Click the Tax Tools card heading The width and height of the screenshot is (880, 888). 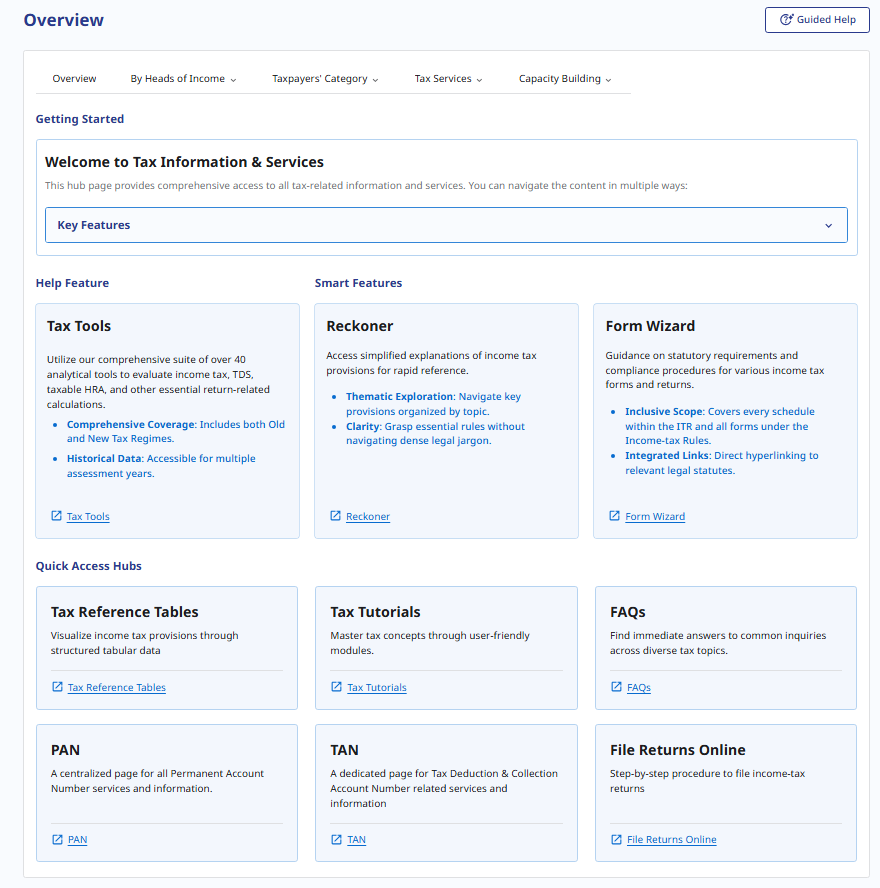79,326
